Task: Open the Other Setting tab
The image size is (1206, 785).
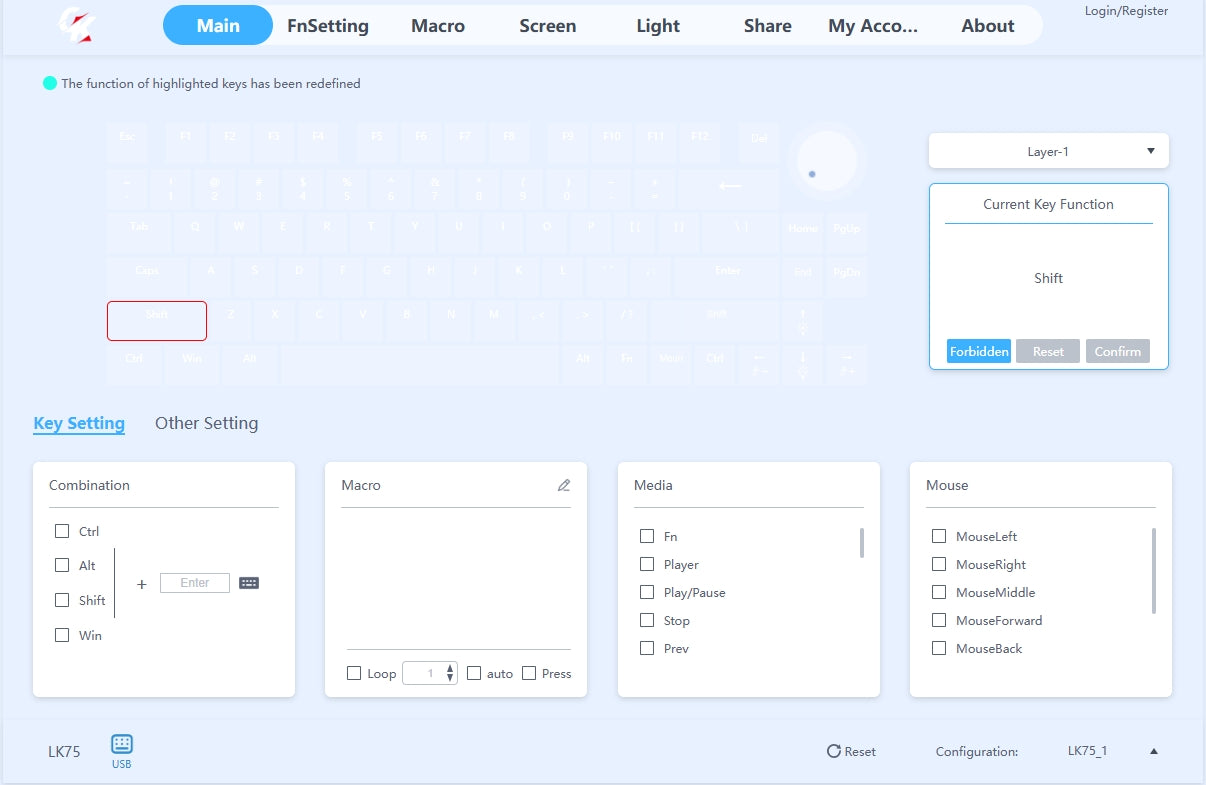Action: pyautogui.click(x=206, y=424)
